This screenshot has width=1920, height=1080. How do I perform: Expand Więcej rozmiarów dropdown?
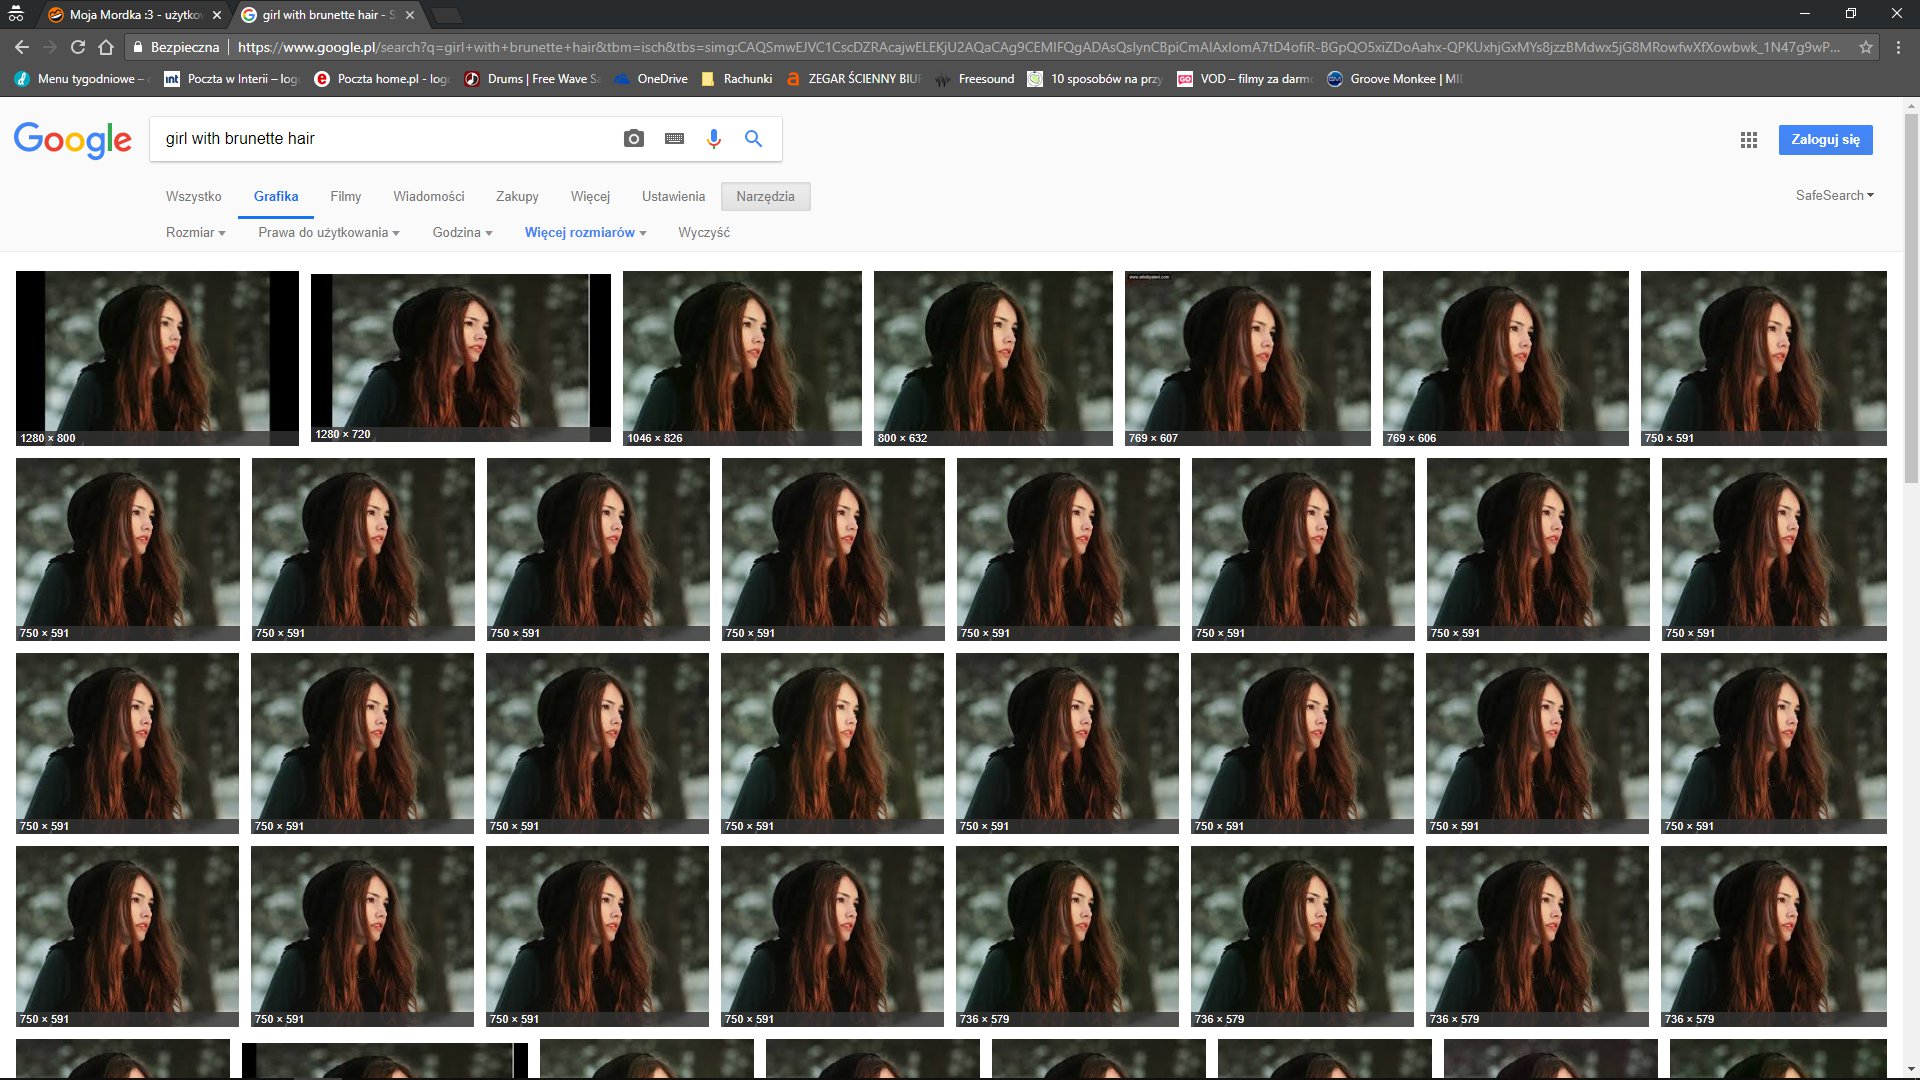pyautogui.click(x=586, y=233)
